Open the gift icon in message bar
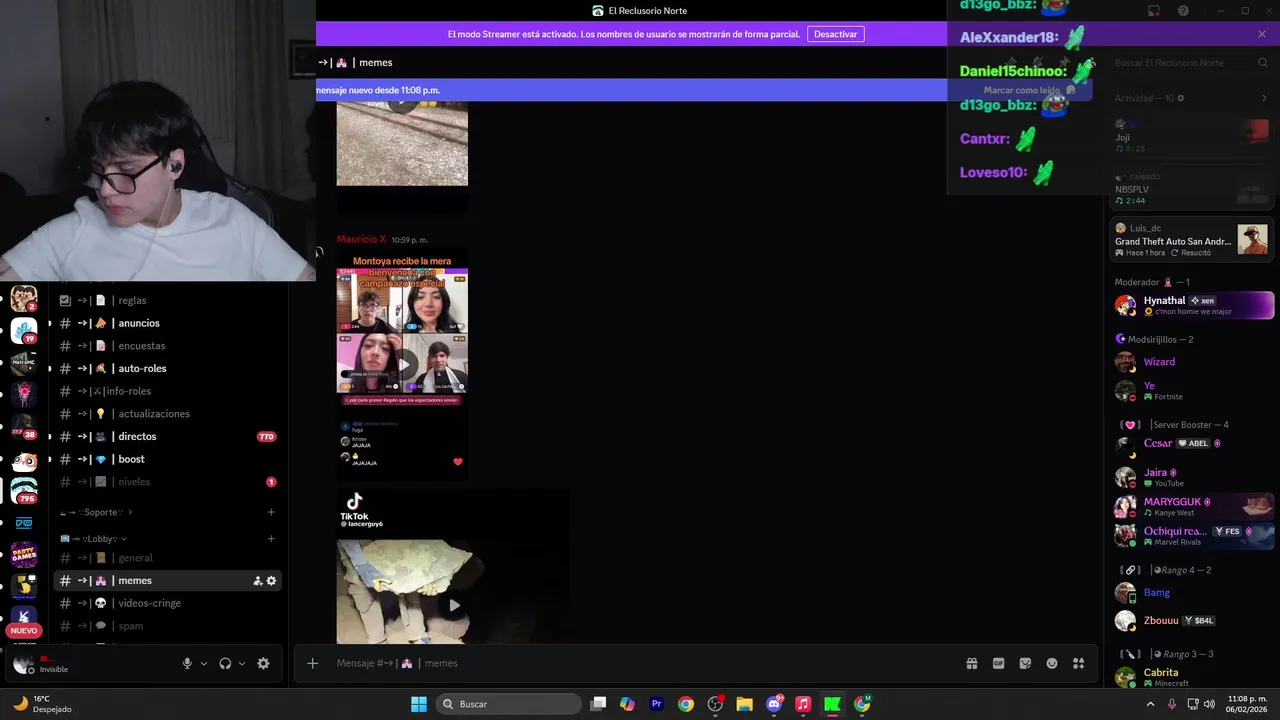The height and width of the screenshot is (720, 1280). 971,663
